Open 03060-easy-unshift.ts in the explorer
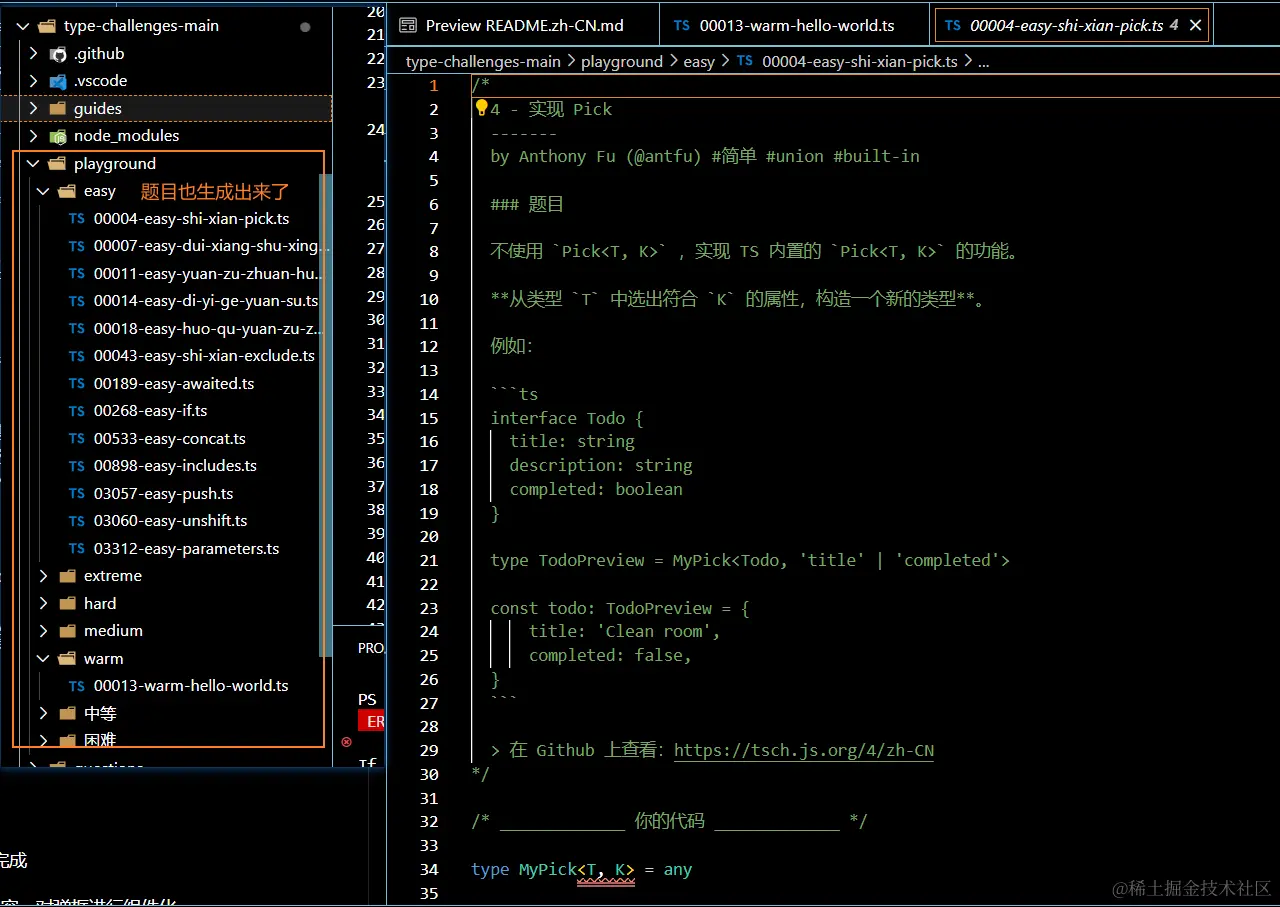The height and width of the screenshot is (907, 1280). (x=171, y=521)
